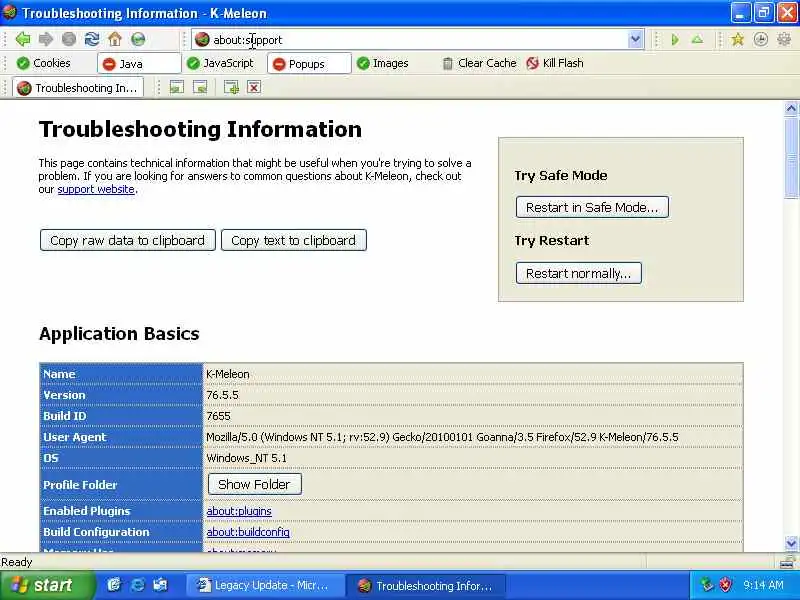Click the Clear Cache trash icon

447,63
